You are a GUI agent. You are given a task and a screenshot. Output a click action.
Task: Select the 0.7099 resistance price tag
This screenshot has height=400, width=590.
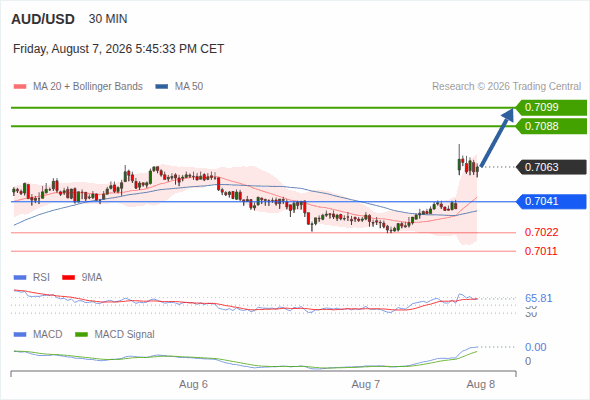tap(551, 108)
